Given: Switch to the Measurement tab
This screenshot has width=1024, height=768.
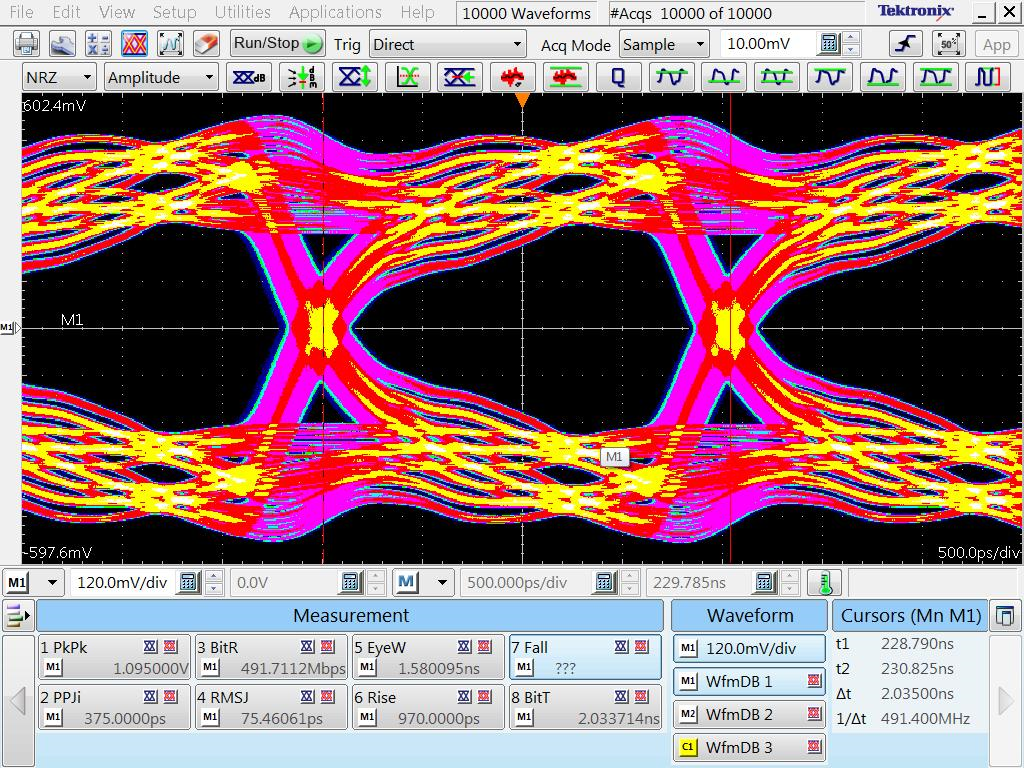Looking at the screenshot, I should click(351, 616).
